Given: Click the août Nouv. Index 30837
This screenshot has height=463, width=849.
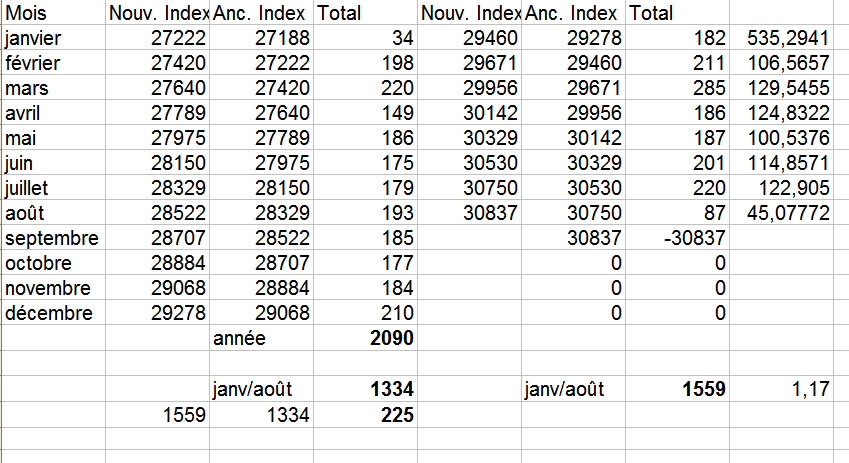Looking at the screenshot, I should tap(469, 212).
